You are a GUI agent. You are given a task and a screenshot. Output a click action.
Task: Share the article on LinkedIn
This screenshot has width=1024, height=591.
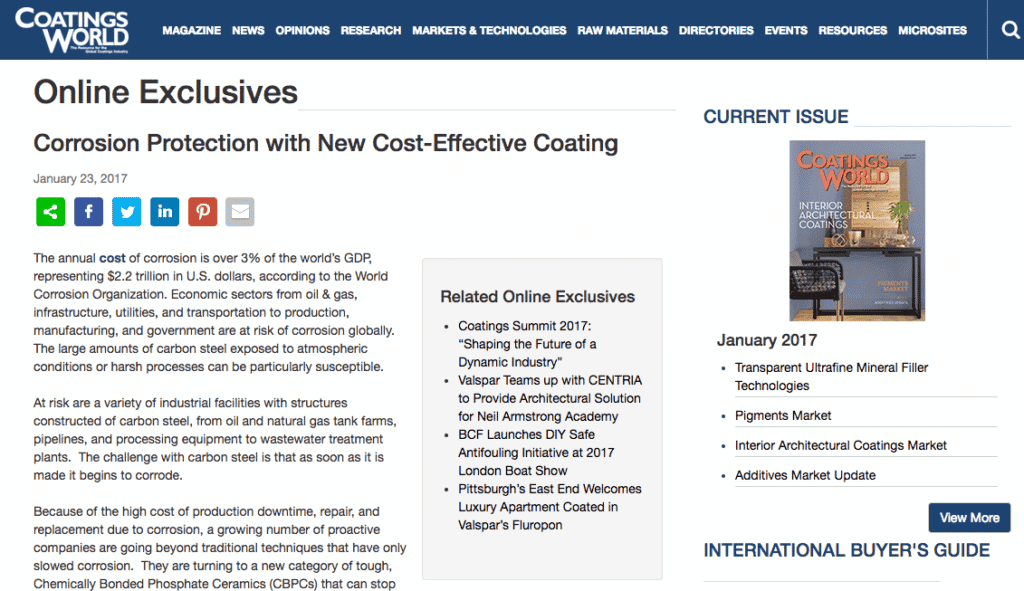164,211
